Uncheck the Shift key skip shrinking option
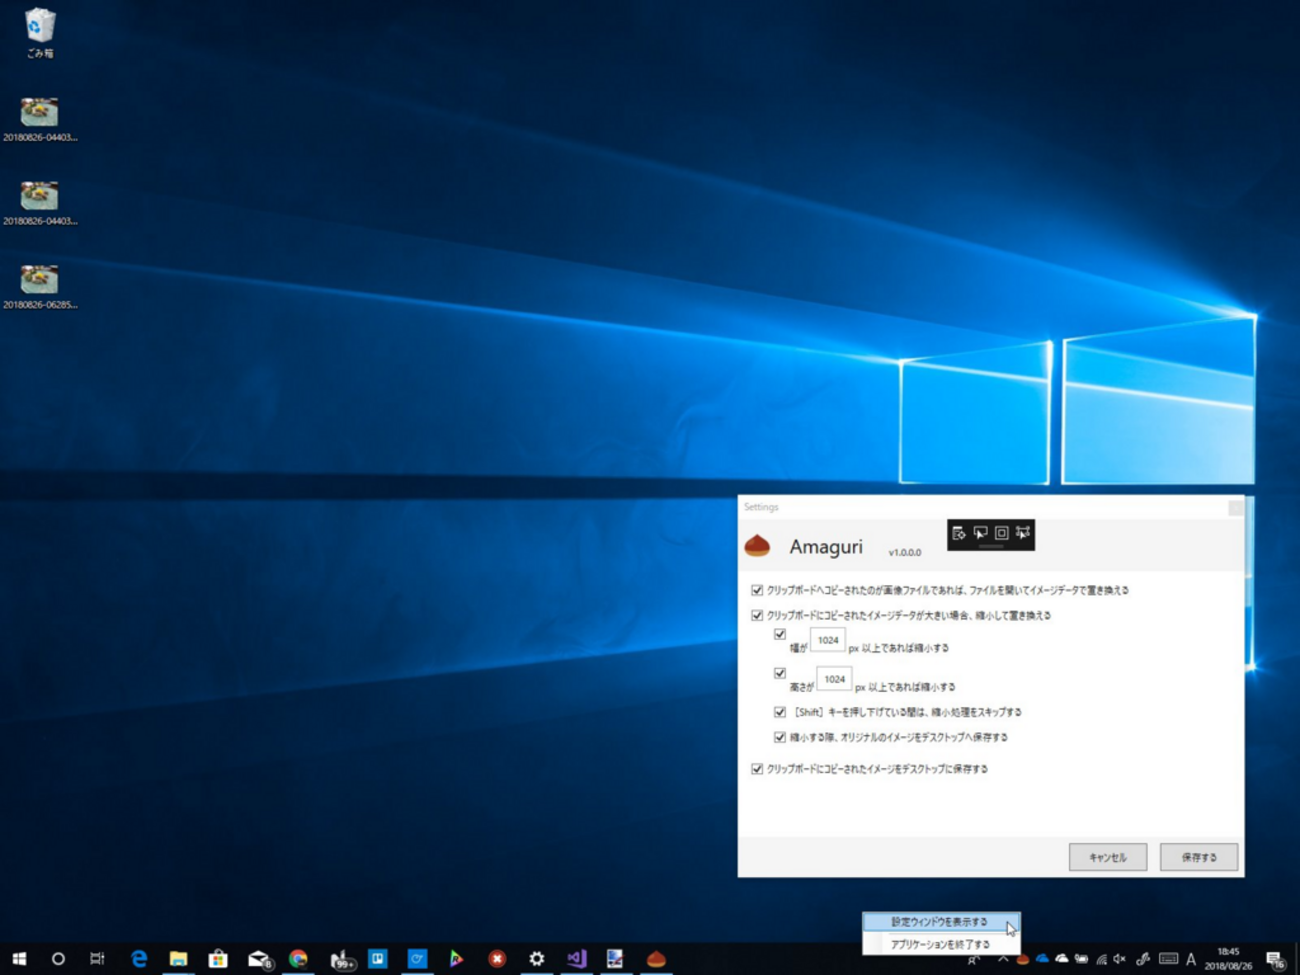The image size is (1300, 975). 780,712
